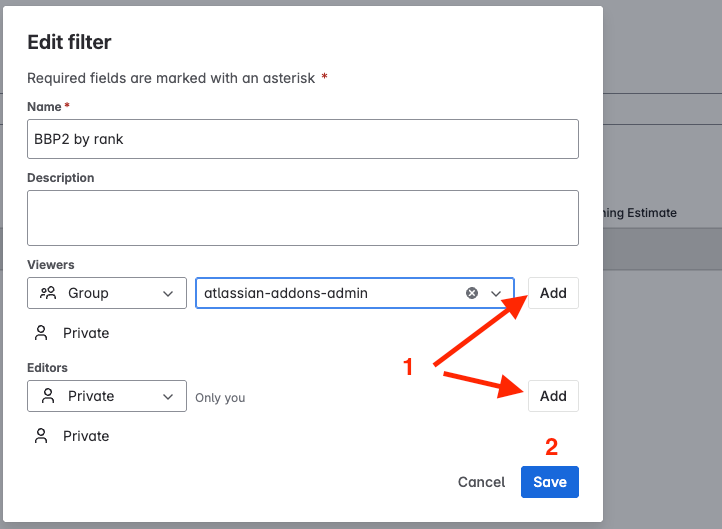Click the person icon beside Private under Editors

point(41,436)
